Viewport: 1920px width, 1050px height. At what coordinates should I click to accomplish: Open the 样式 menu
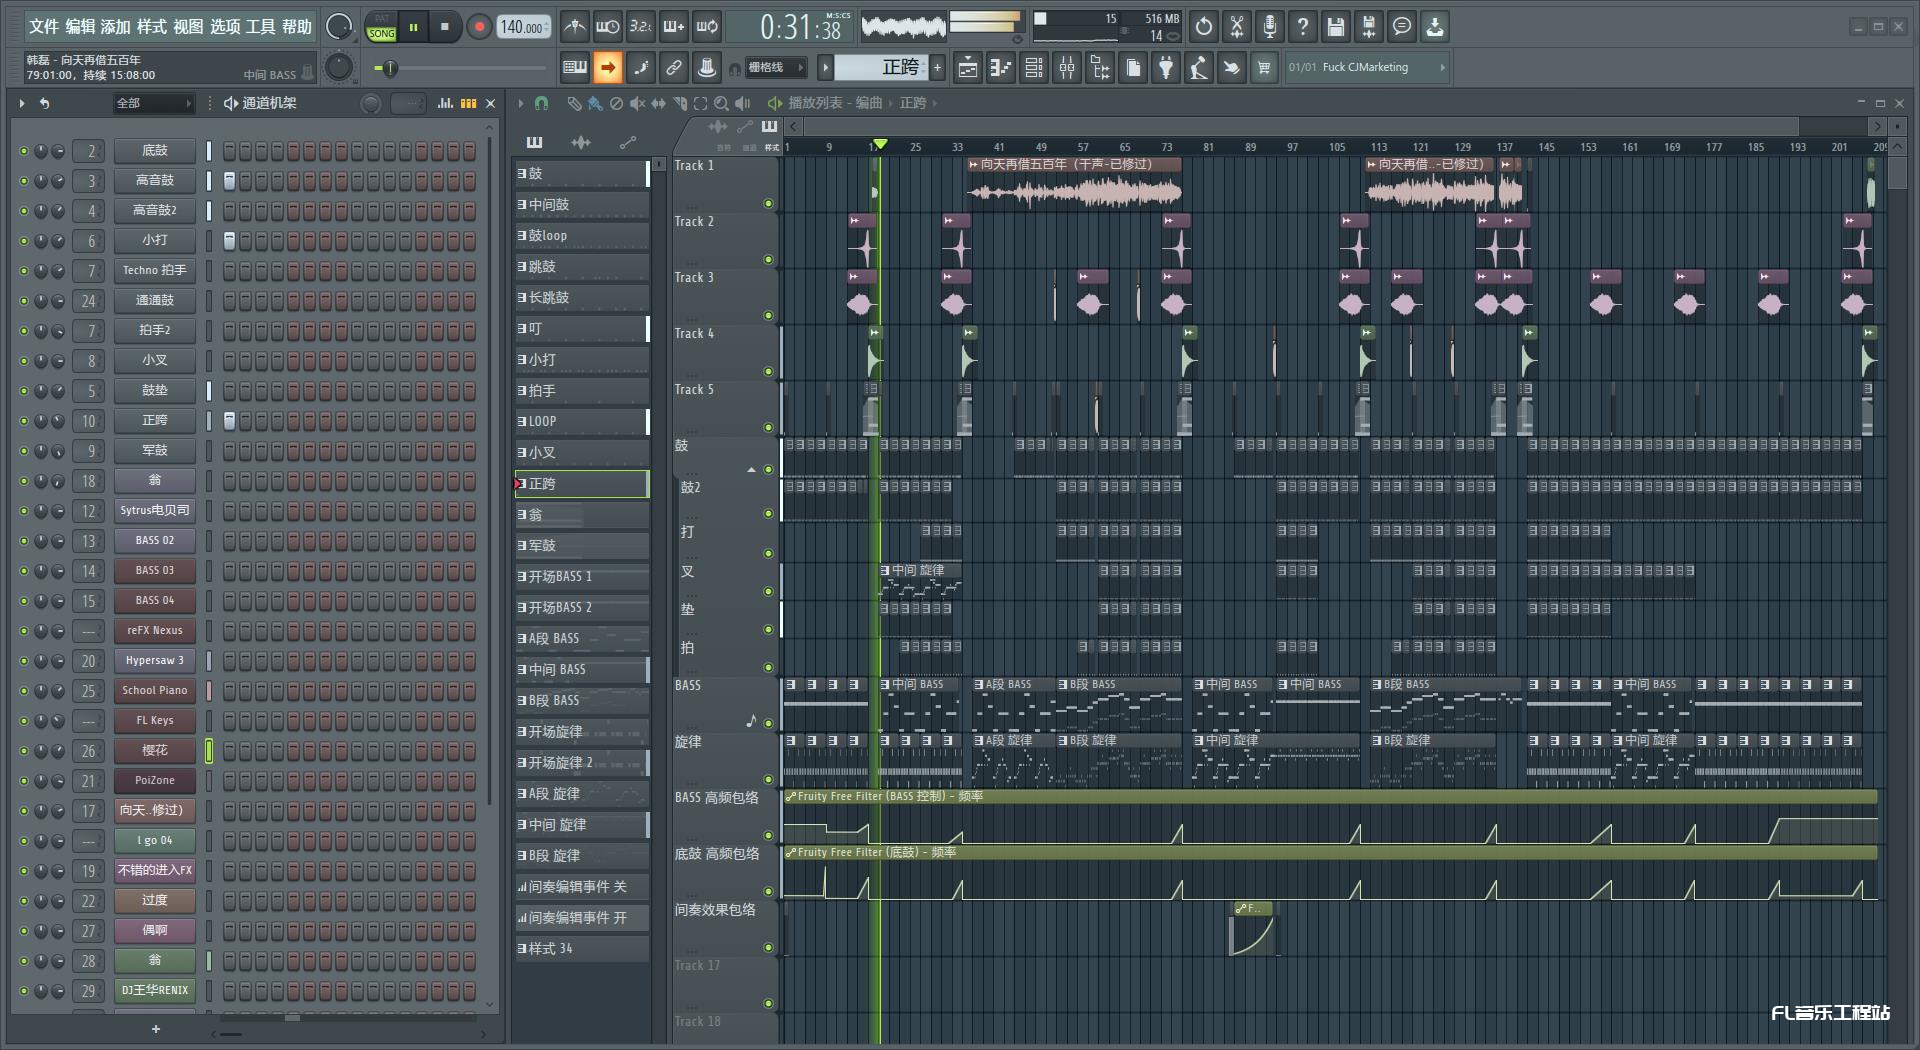click(x=152, y=27)
